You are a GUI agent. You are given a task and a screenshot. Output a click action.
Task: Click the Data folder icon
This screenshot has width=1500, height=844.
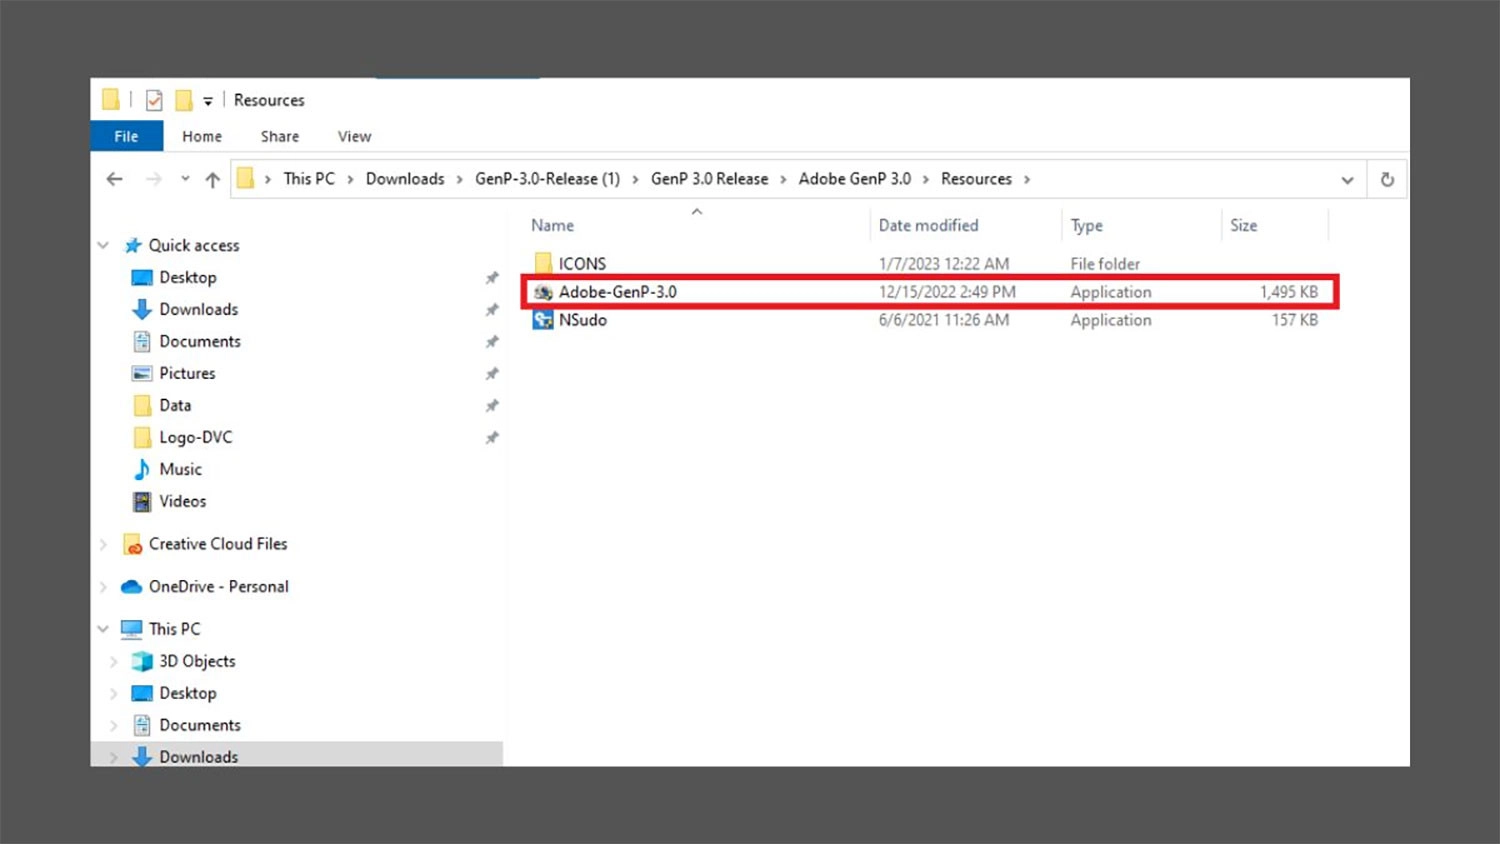pyautogui.click(x=142, y=405)
